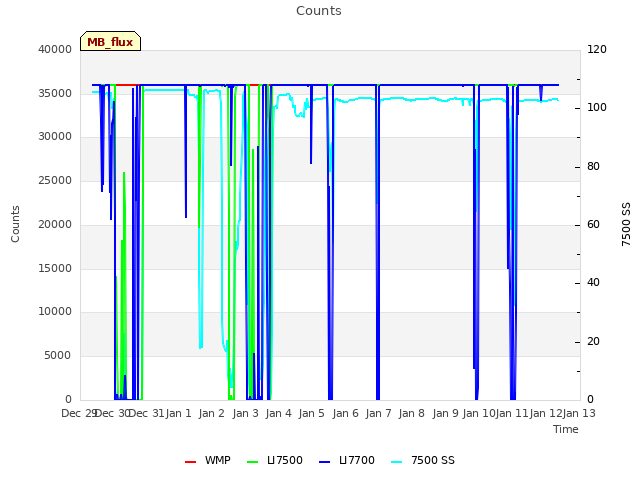Click the Time axis label

click(x=566, y=429)
